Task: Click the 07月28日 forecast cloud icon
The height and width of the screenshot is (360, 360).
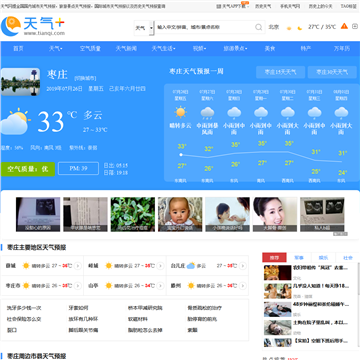Action: click(x=234, y=113)
